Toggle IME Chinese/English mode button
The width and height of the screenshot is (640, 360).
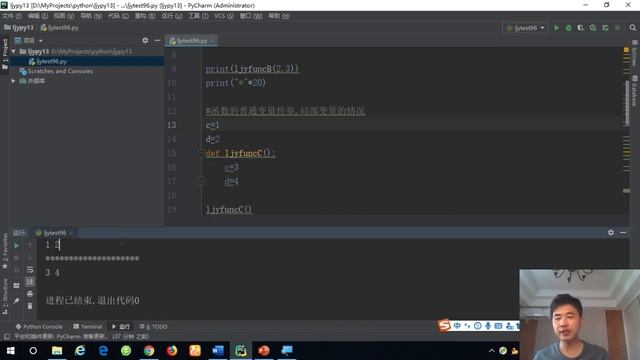click(x=457, y=326)
